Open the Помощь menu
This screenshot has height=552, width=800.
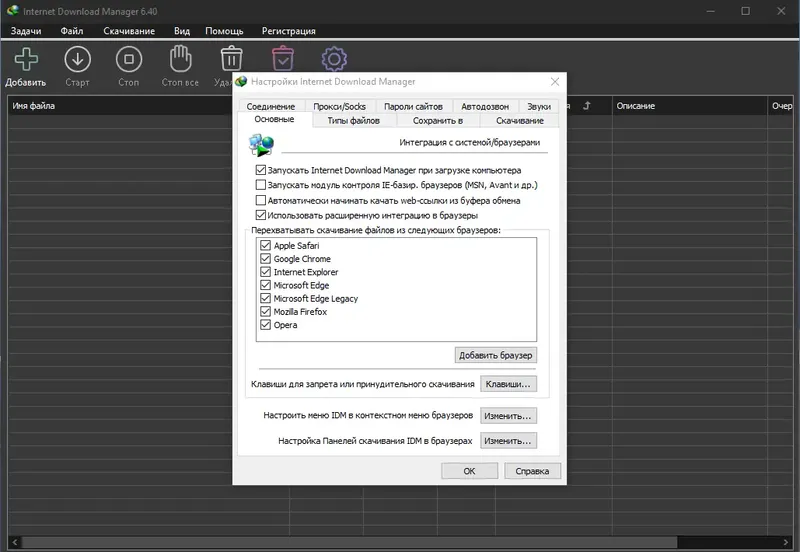[x=224, y=31]
